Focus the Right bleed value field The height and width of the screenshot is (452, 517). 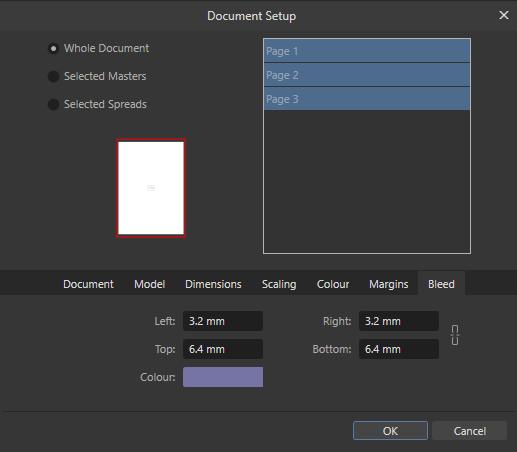(399, 321)
